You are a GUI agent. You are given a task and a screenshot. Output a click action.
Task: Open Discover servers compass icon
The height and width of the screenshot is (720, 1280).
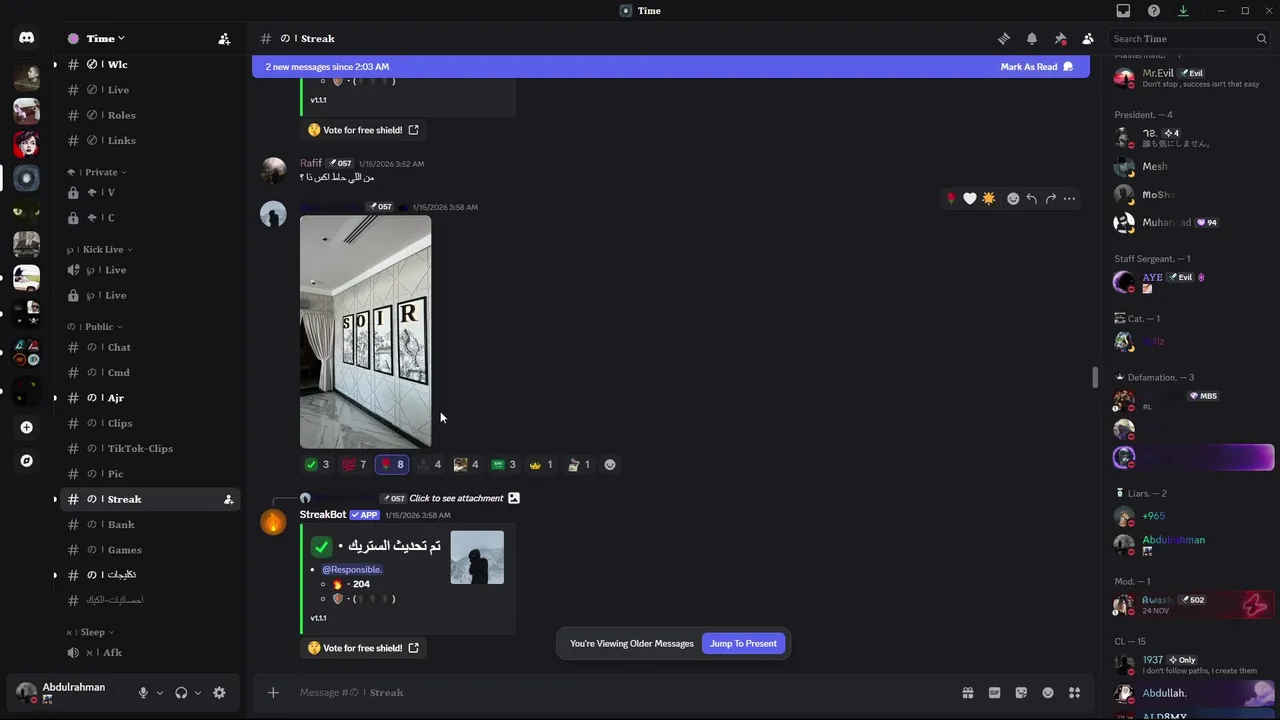[x=27, y=461]
